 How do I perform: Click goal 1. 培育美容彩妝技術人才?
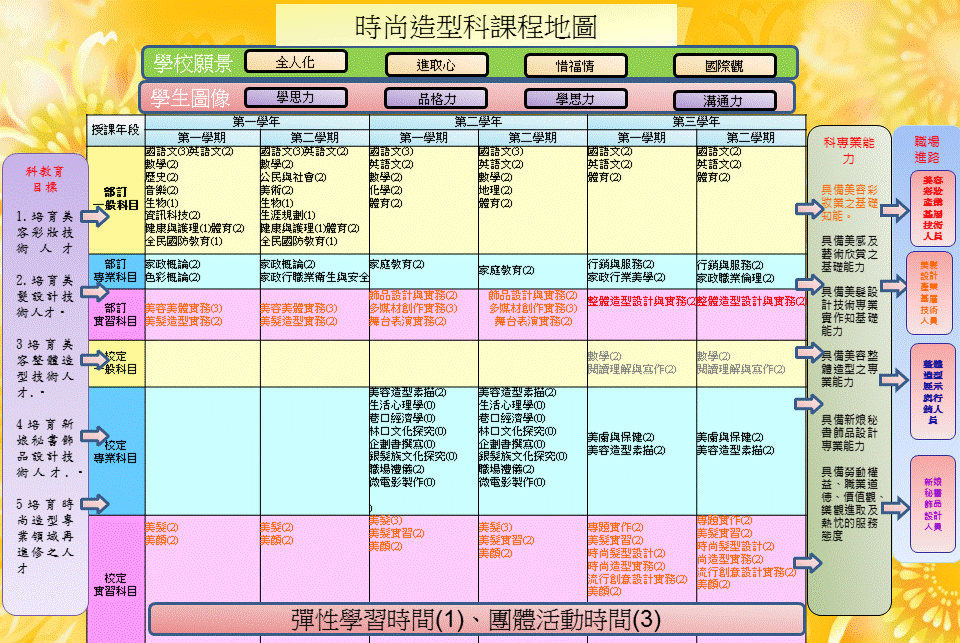pyautogui.click(x=45, y=233)
